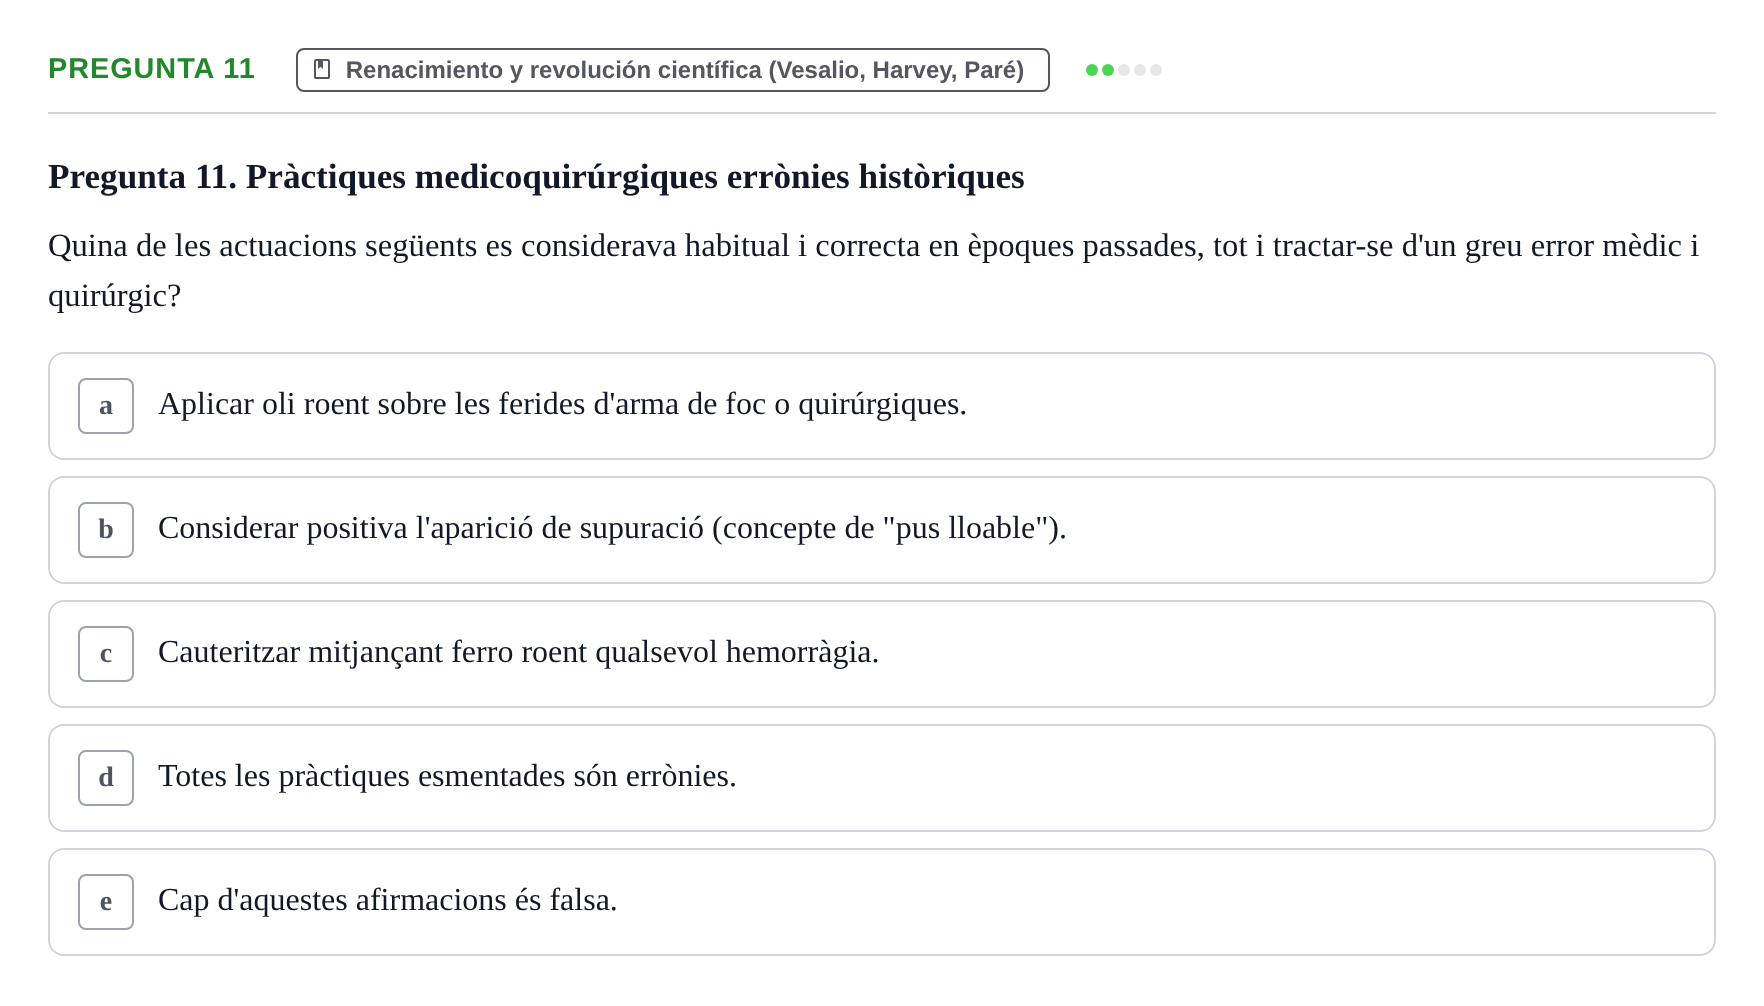Click the fourth grey difficulty dot
Viewport: 1764px width, 1006px height.
pos(1140,70)
